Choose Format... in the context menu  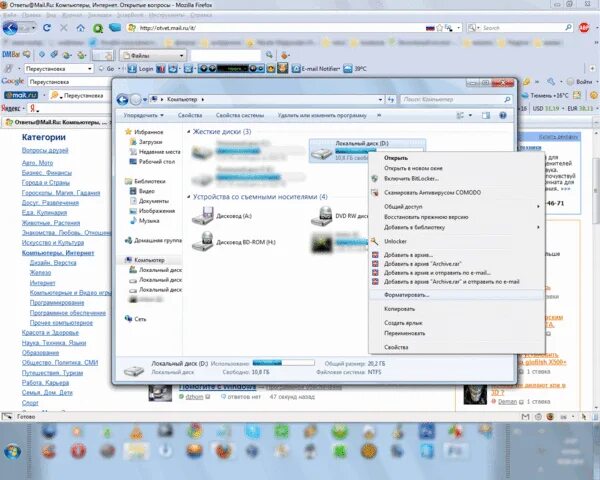tap(406, 295)
